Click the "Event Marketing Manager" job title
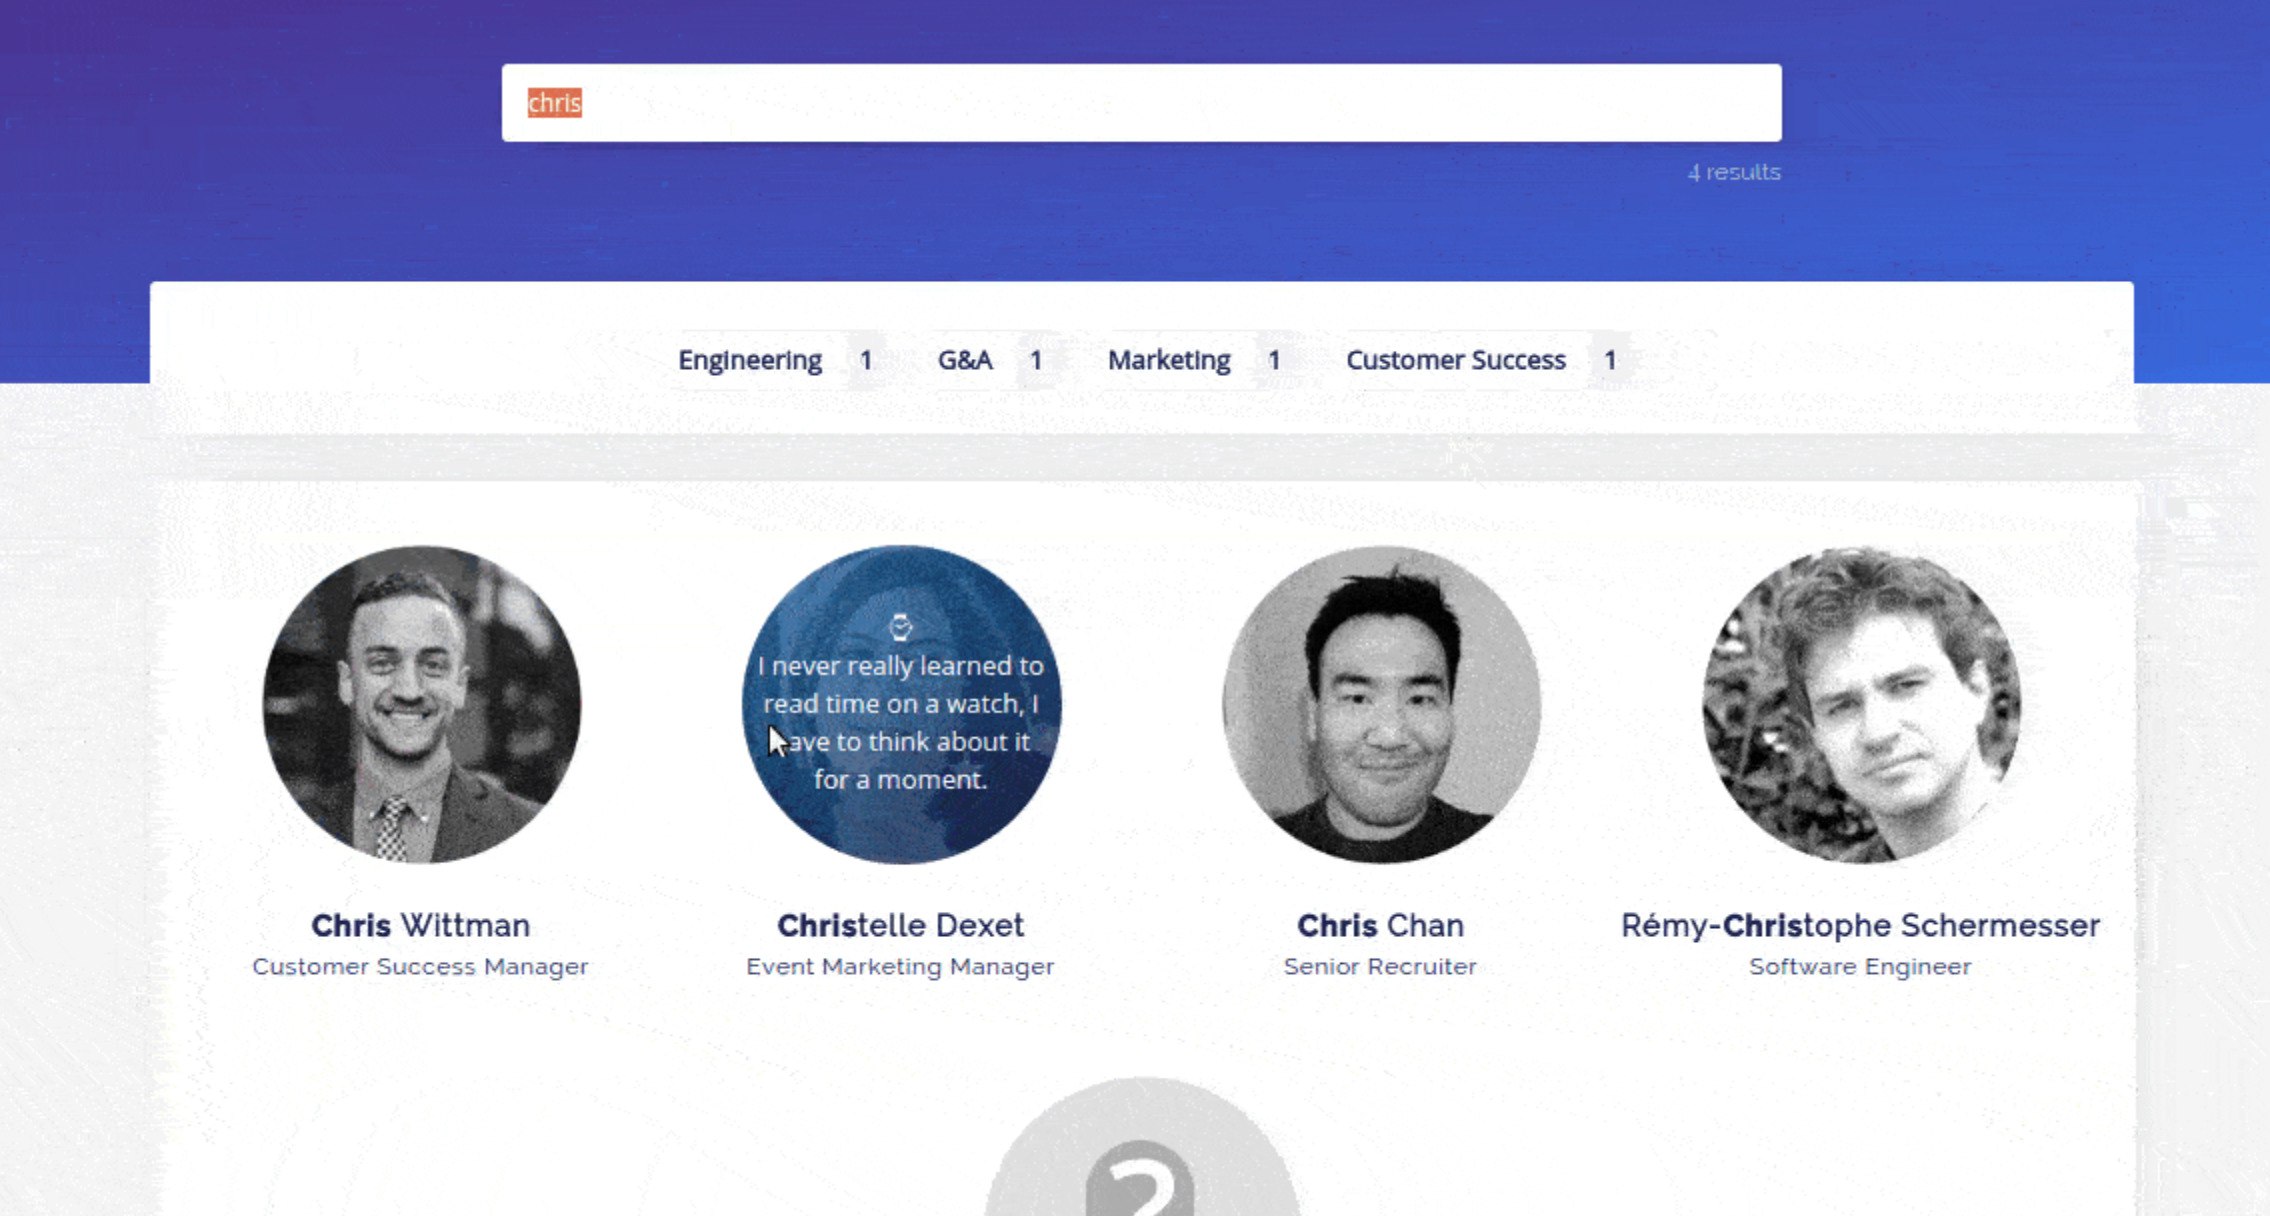 (901, 967)
